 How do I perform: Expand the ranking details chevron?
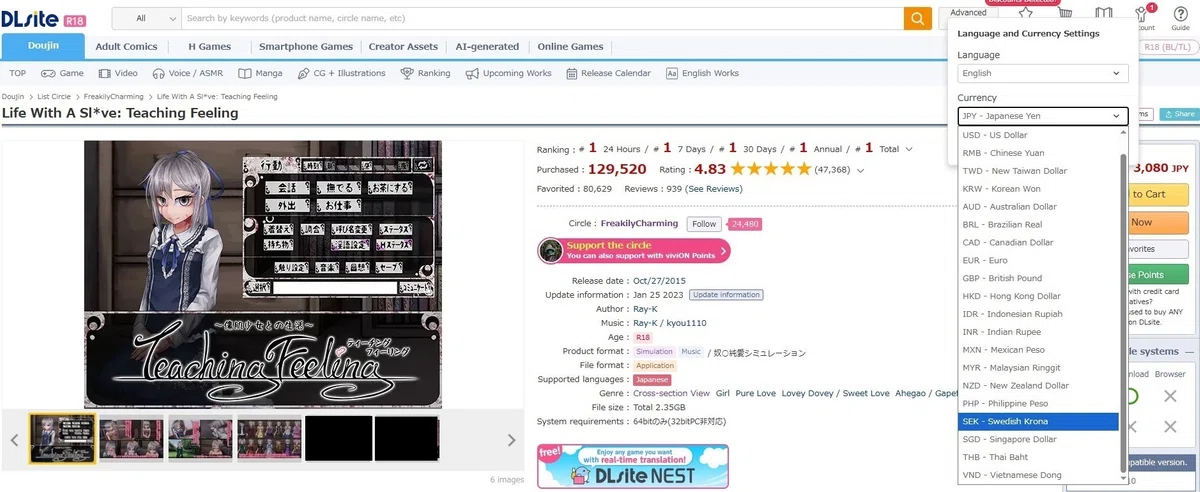point(908,149)
